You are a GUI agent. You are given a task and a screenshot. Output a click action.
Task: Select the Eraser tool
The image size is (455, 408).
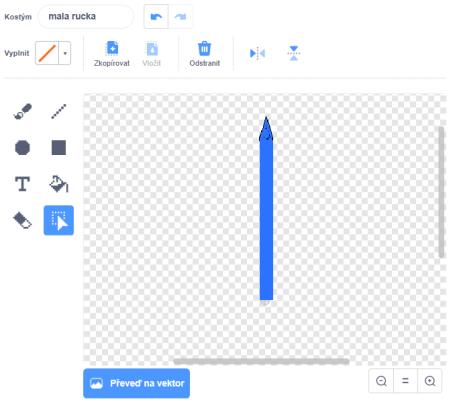point(23,220)
